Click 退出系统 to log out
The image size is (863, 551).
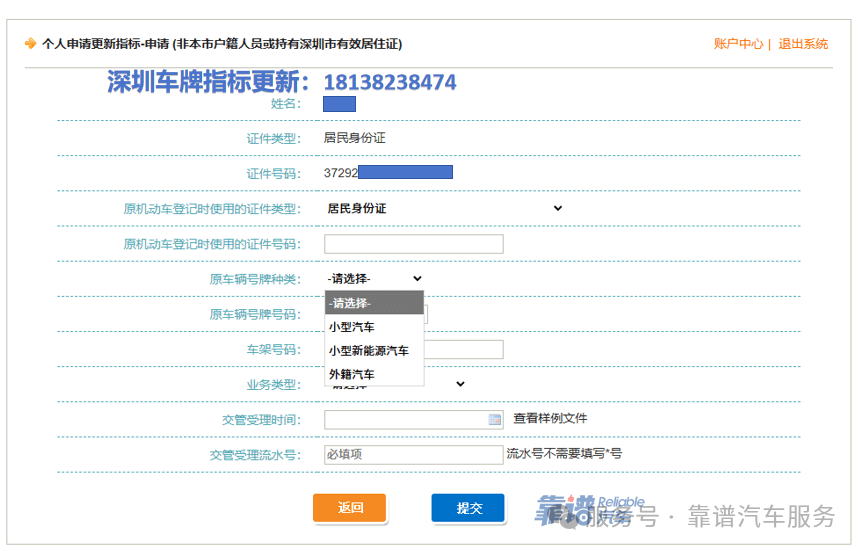(x=803, y=44)
